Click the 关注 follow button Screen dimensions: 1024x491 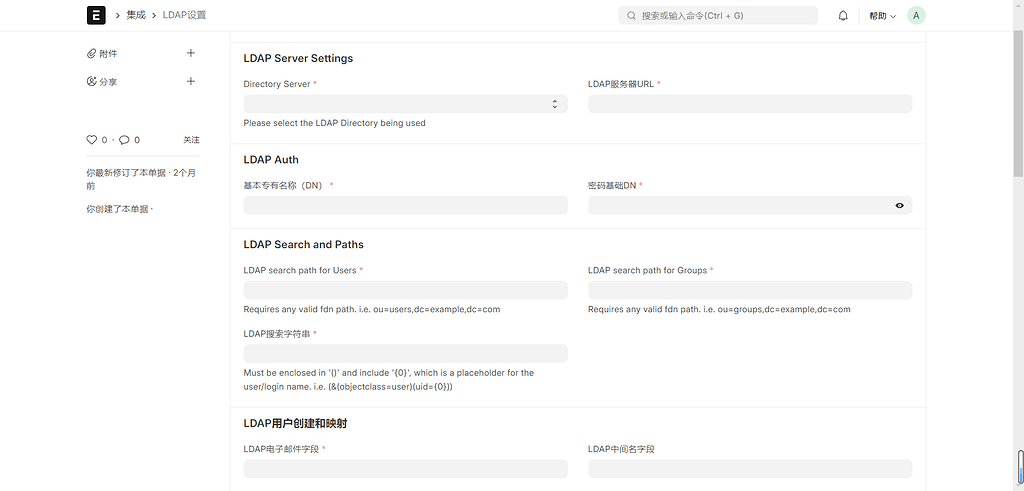tap(191, 140)
